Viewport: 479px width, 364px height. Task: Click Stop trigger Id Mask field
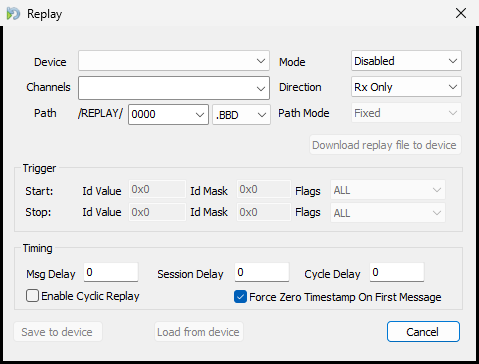(264, 212)
